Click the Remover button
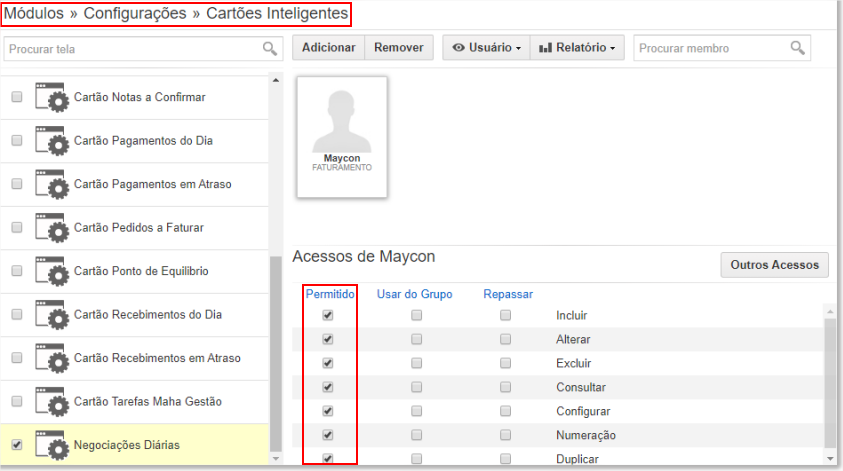Screen dimensions: 843x471 (x=399, y=48)
